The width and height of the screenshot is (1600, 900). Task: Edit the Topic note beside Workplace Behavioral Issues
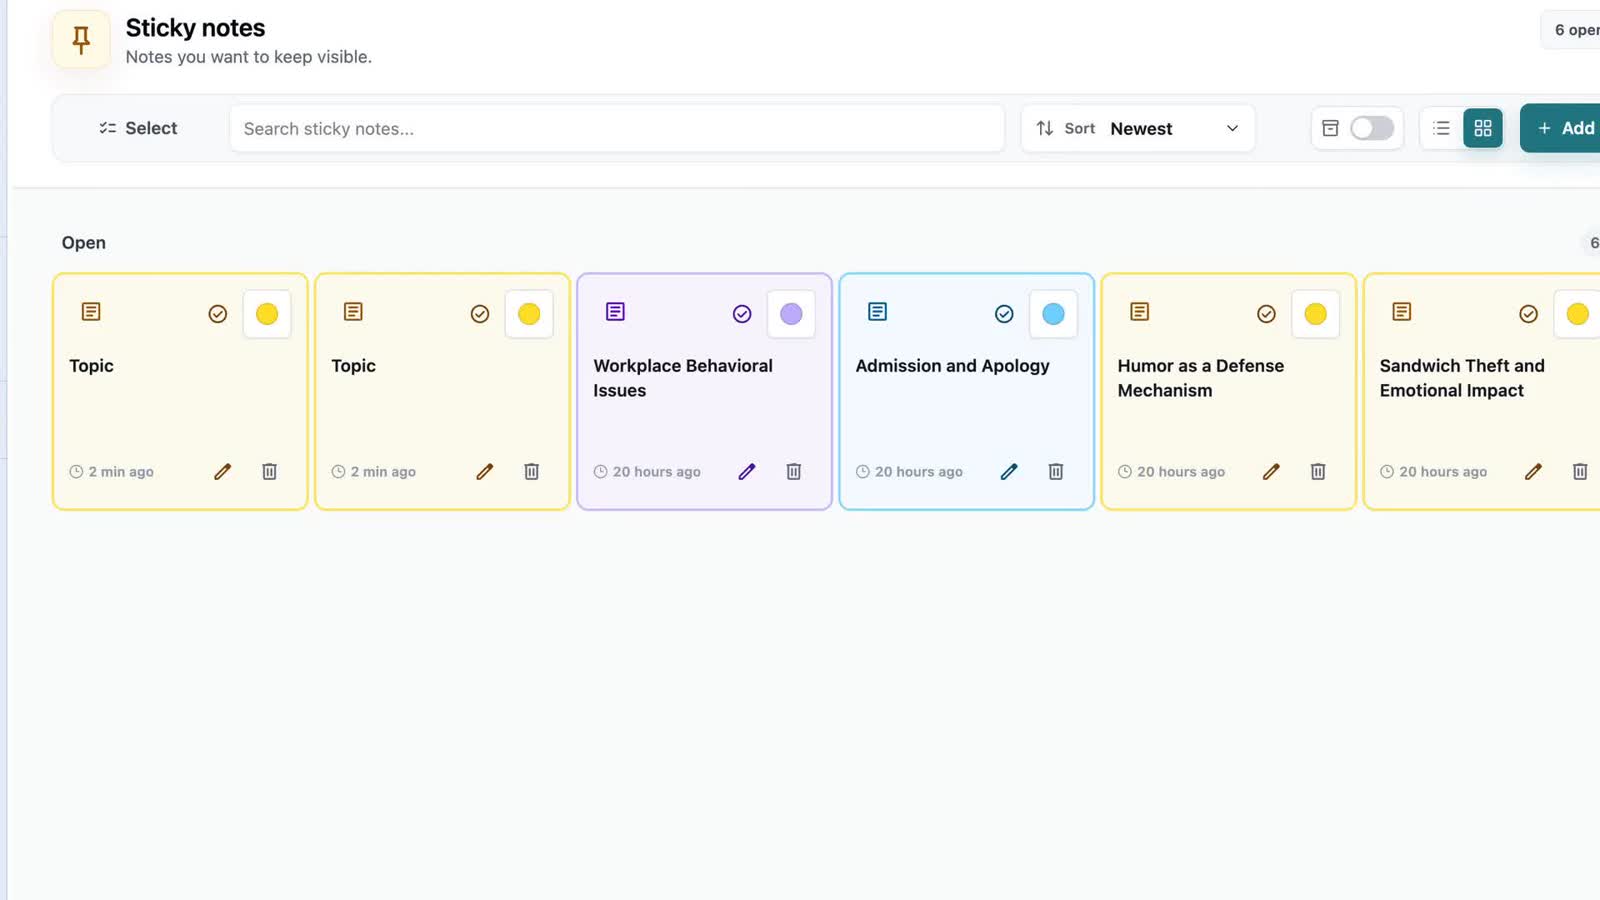tap(485, 471)
